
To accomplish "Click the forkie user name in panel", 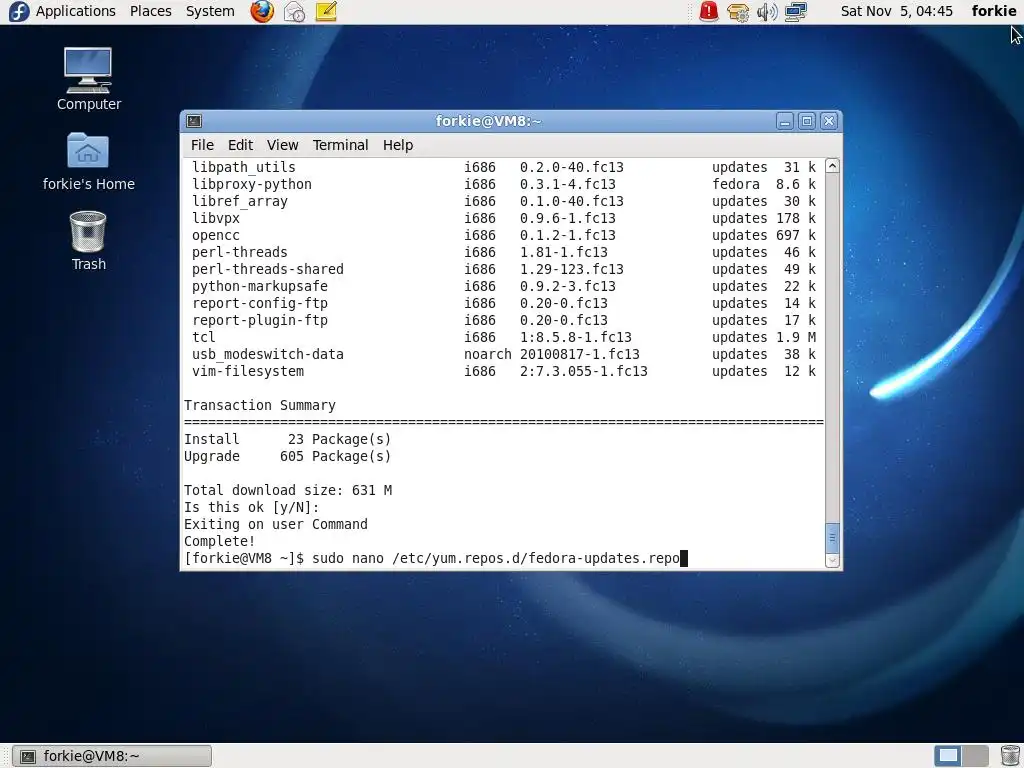I will point(993,11).
